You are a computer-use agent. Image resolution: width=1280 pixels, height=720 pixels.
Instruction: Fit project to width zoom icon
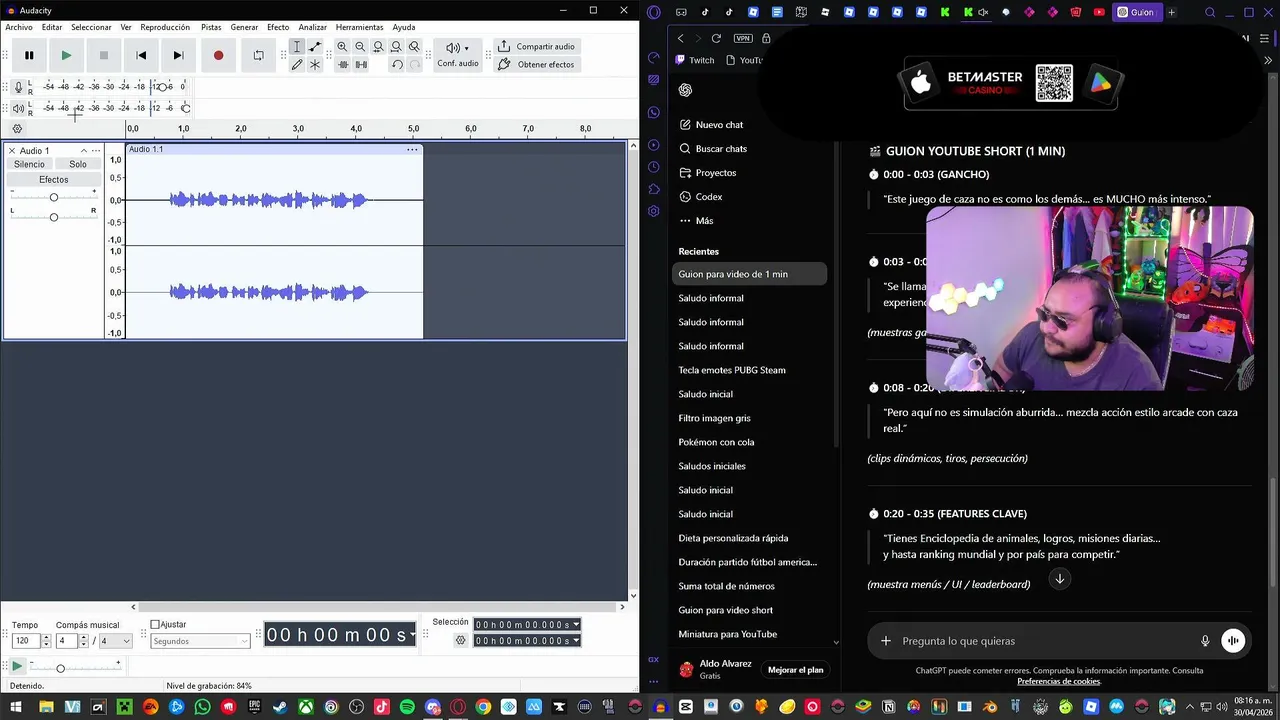tap(396, 47)
